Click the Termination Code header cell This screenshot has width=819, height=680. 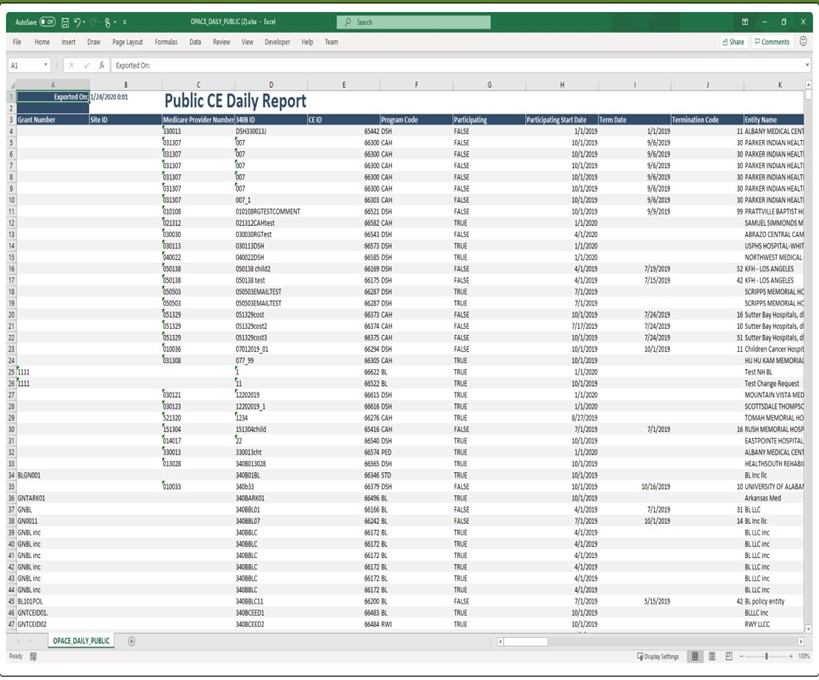[707, 120]
